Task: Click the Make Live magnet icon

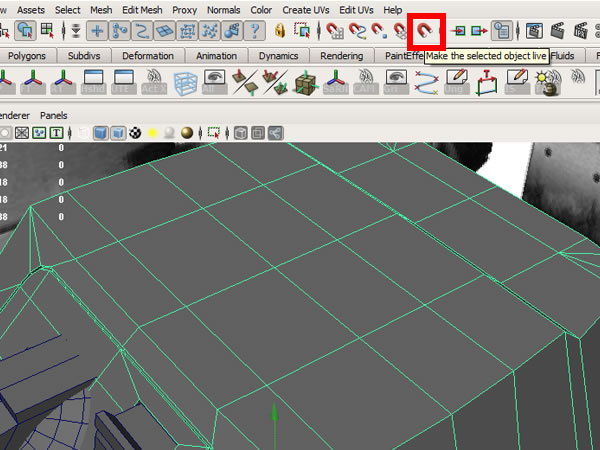Action: tap(427, 31)
